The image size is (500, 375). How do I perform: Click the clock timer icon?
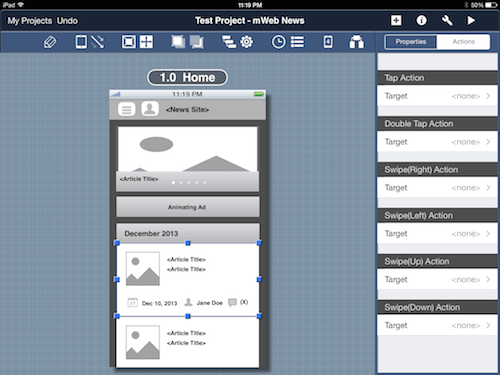point(279,42)
